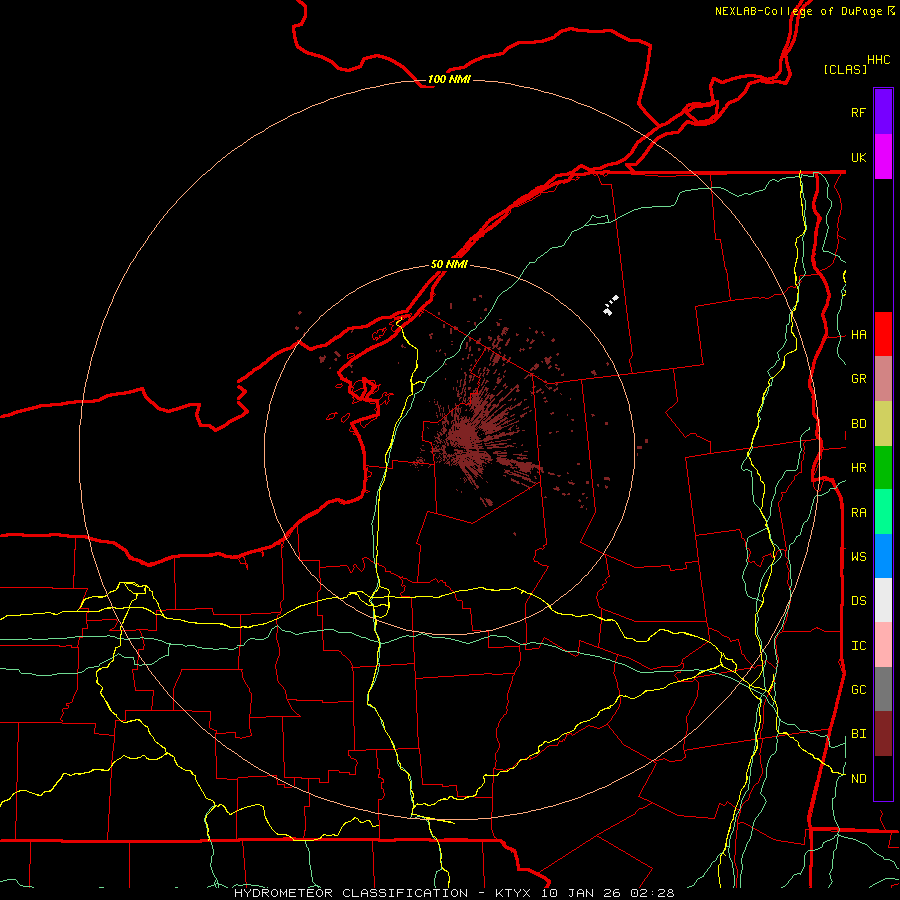The image size is (900, 900).
Task: Click the WS legend label
Action: coord(859,556)
